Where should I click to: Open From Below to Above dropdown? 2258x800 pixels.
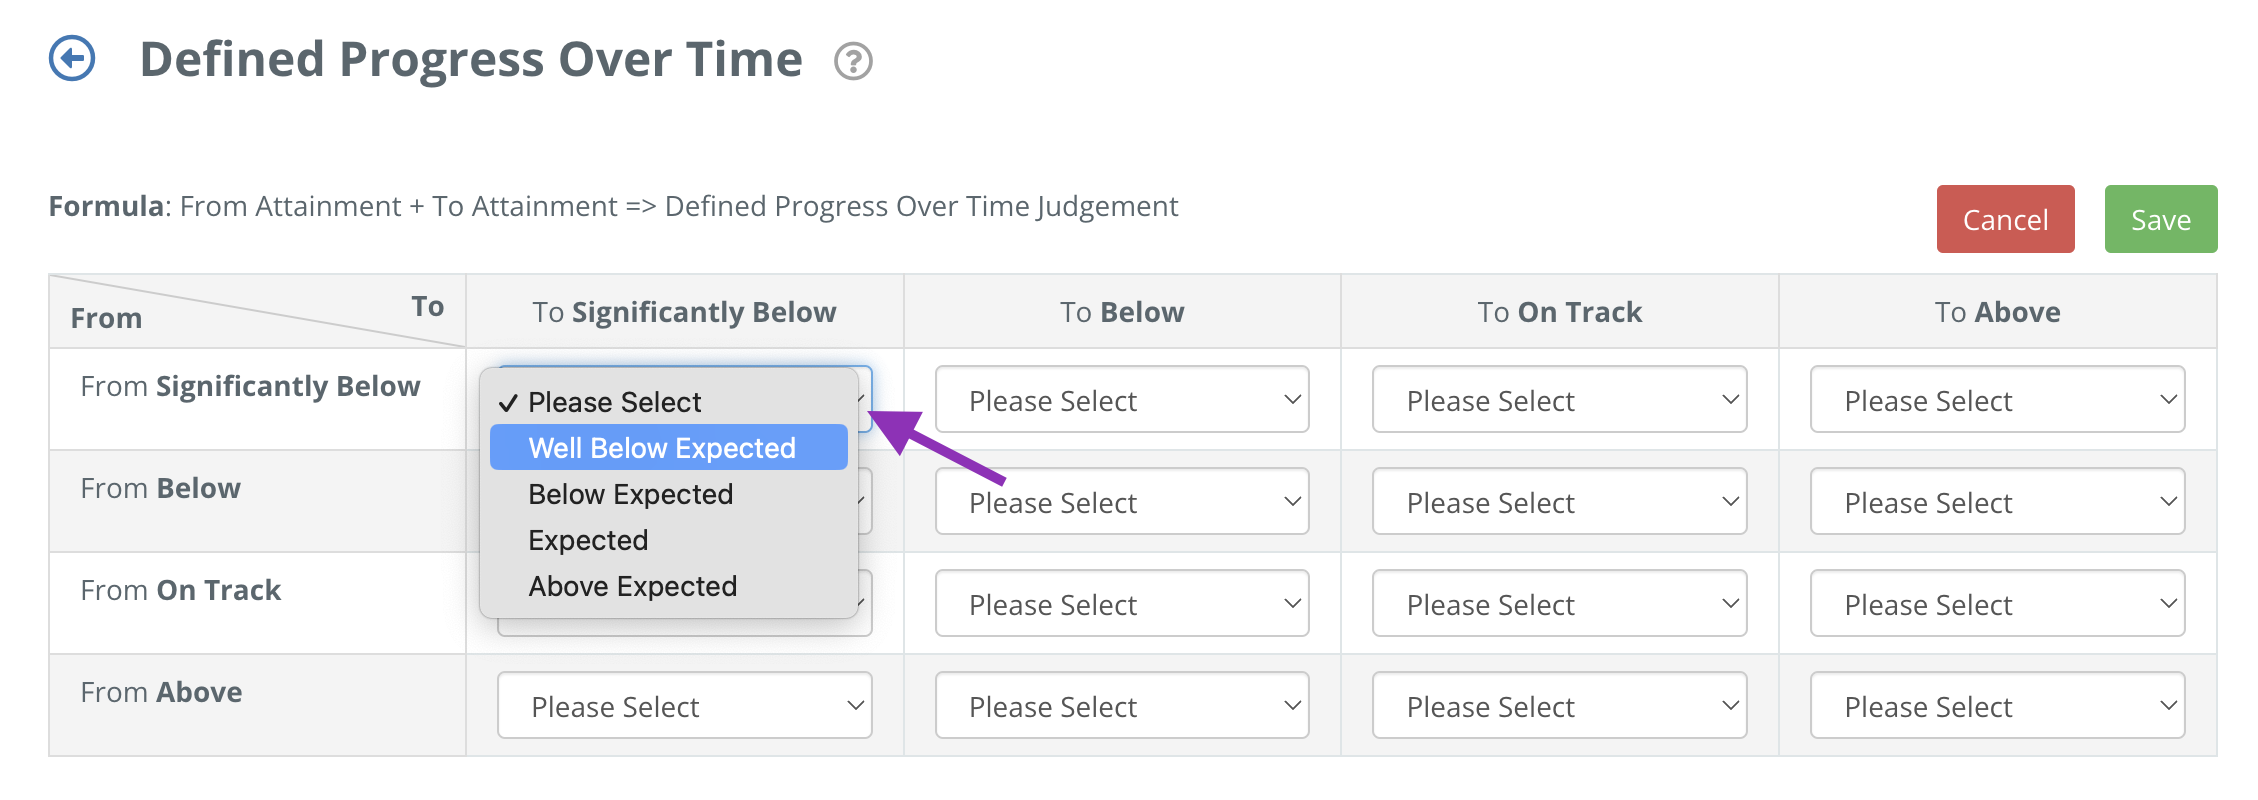click(x=1997, y=501)
